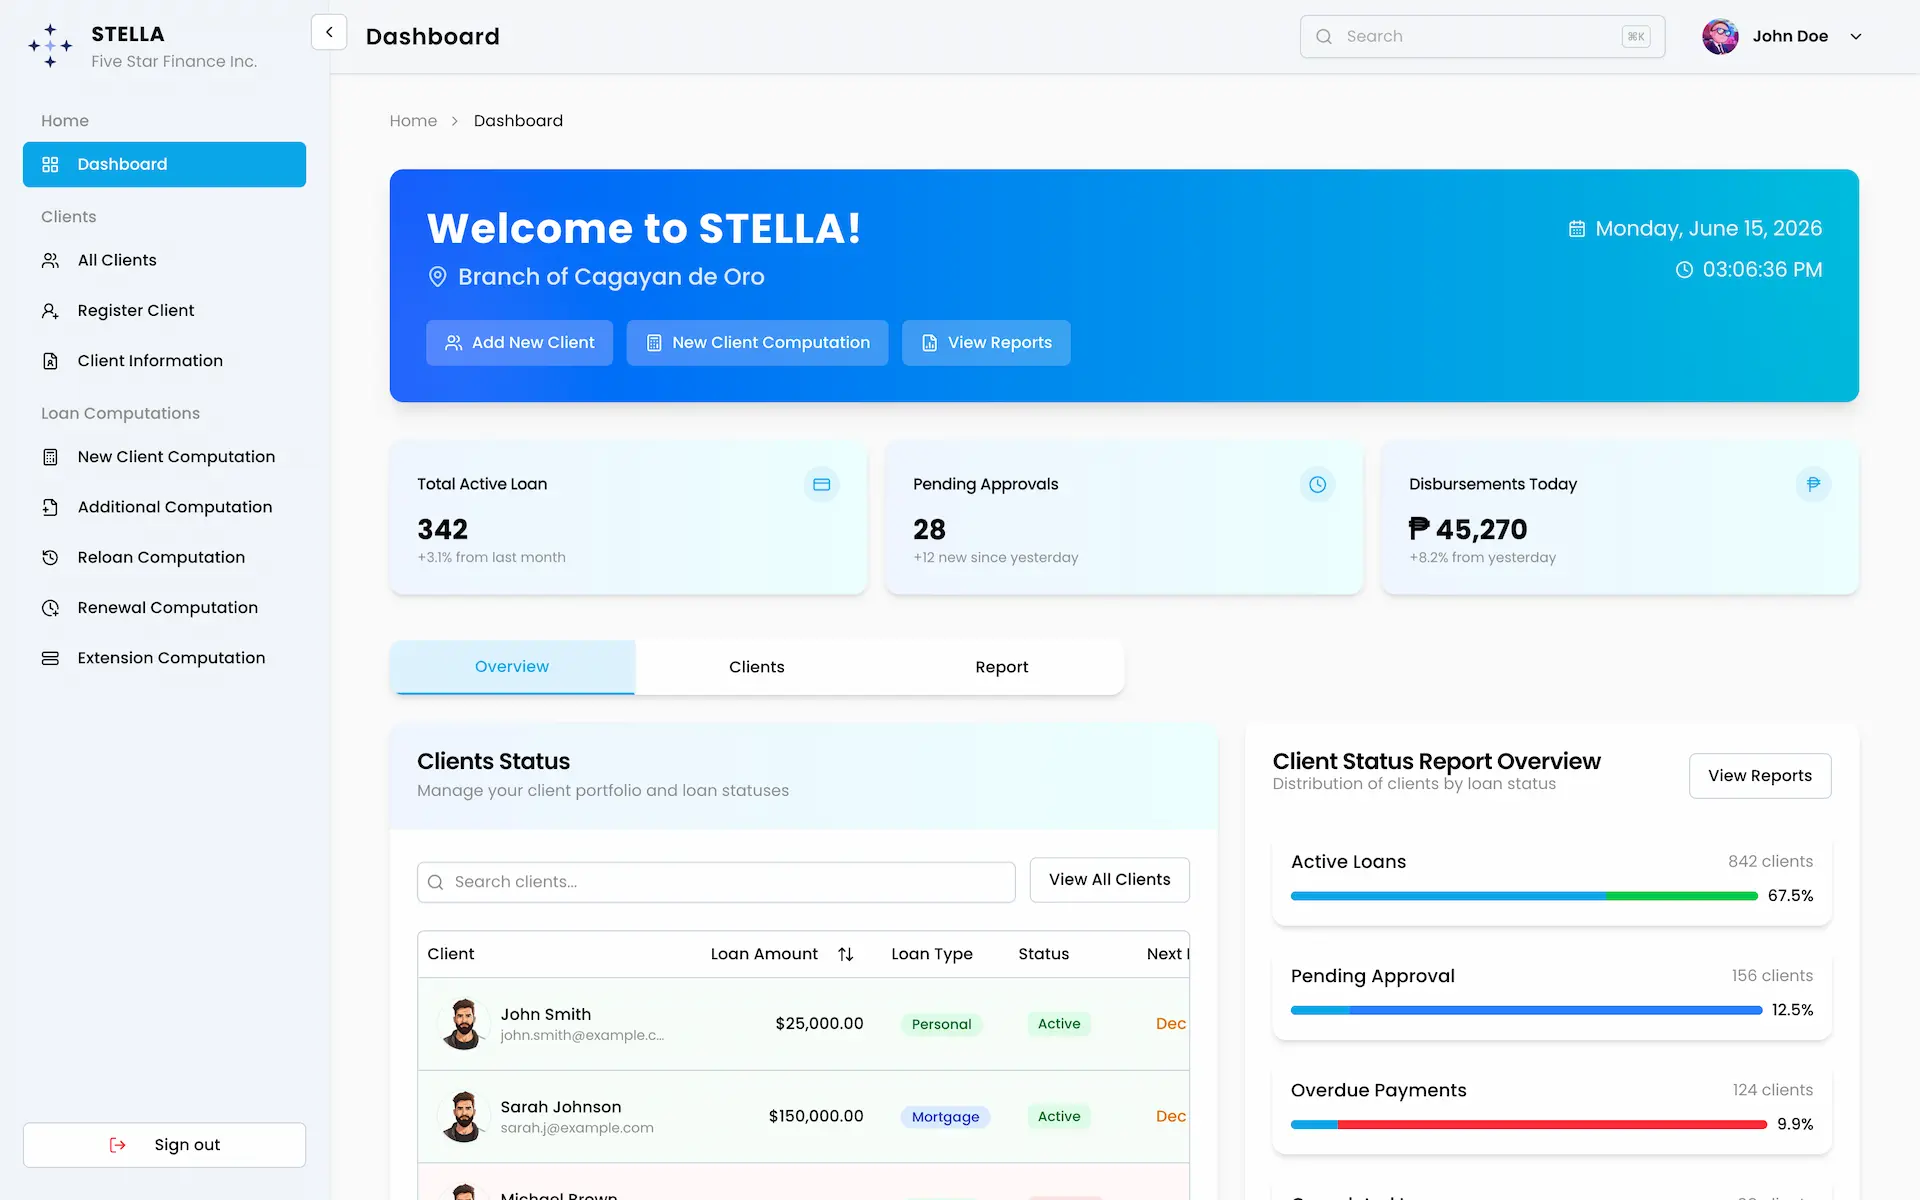The image size is (1920, 1200).
Task: Click the Overdue Payments progress bar
Action: point(1529,1125)
